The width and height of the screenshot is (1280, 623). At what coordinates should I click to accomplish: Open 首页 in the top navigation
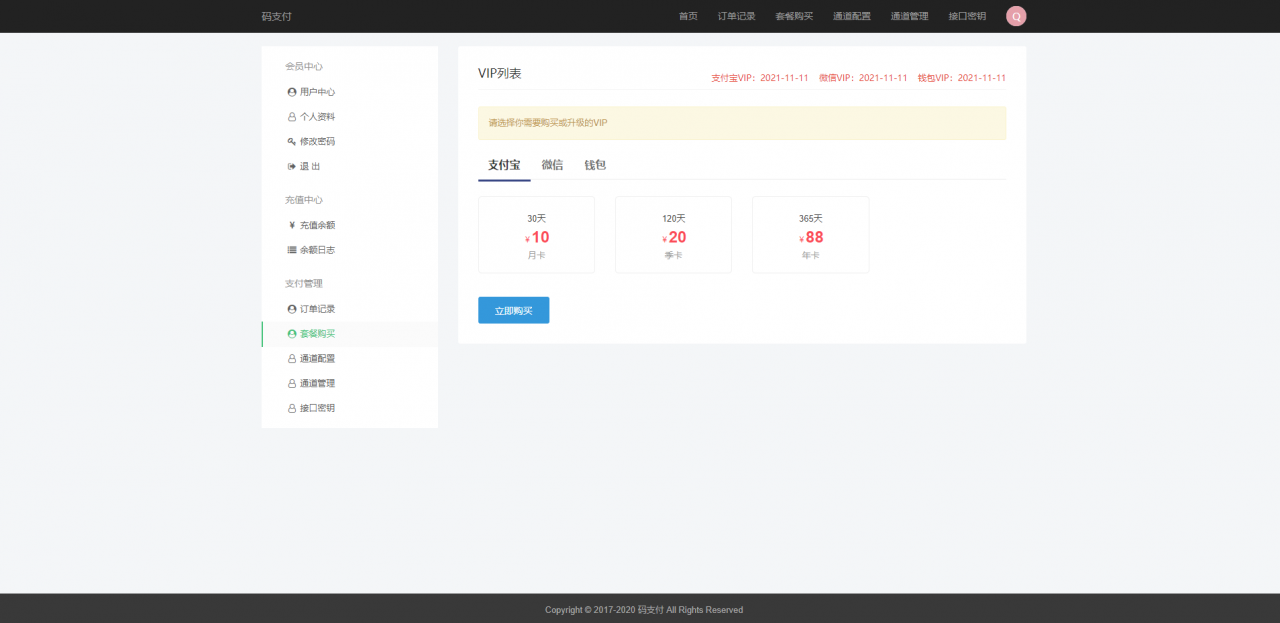(x=688, y=17)
